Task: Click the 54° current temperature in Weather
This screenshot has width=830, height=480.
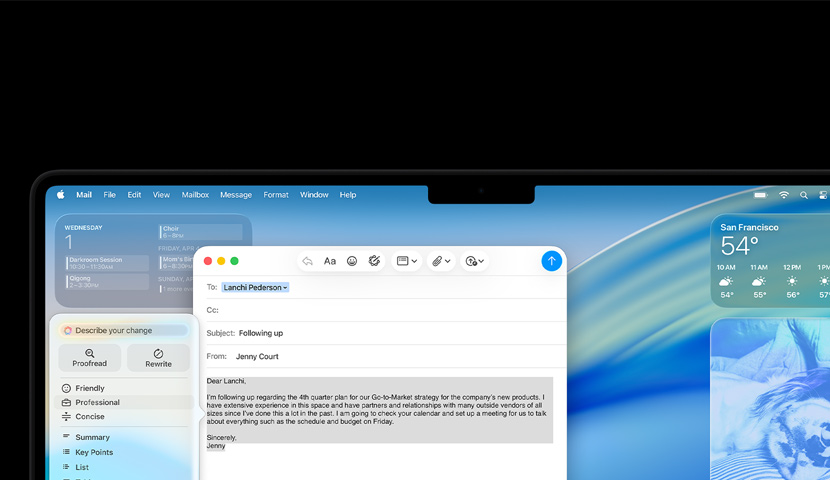Action: tap(739, 246)
